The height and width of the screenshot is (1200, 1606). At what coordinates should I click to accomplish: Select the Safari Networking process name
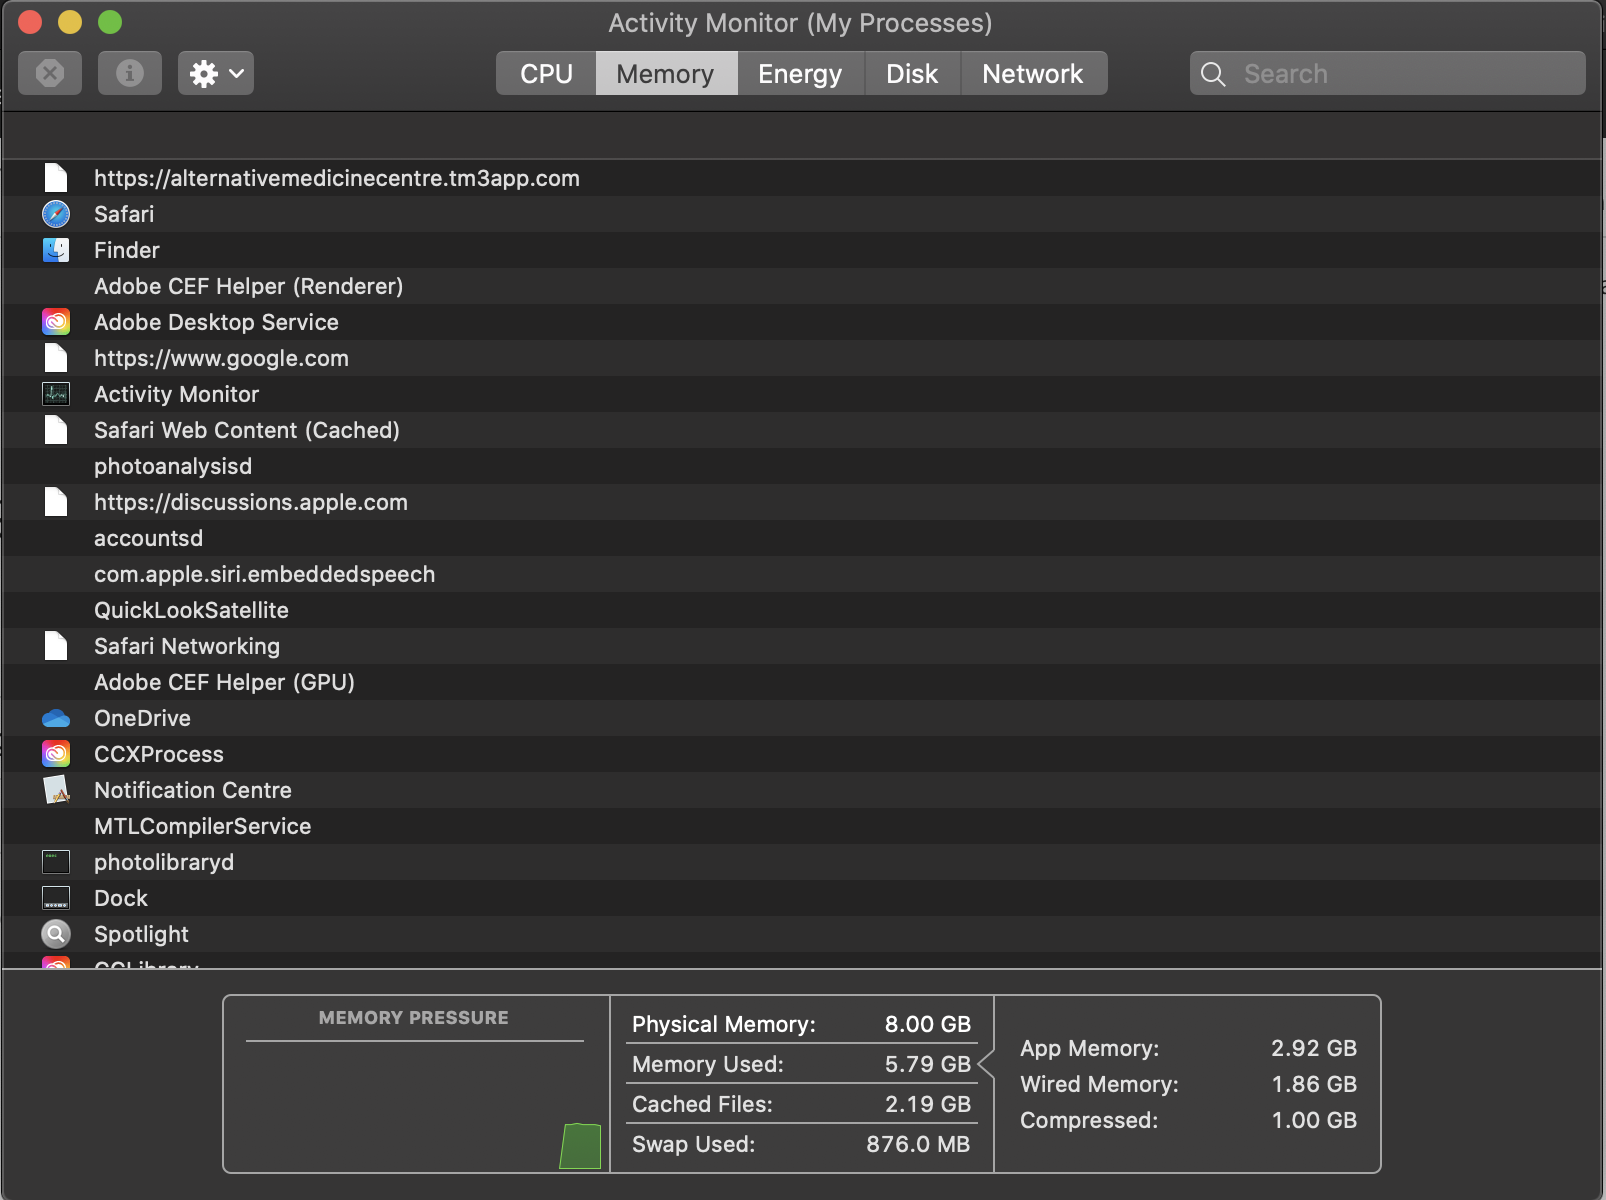point(187,646)
